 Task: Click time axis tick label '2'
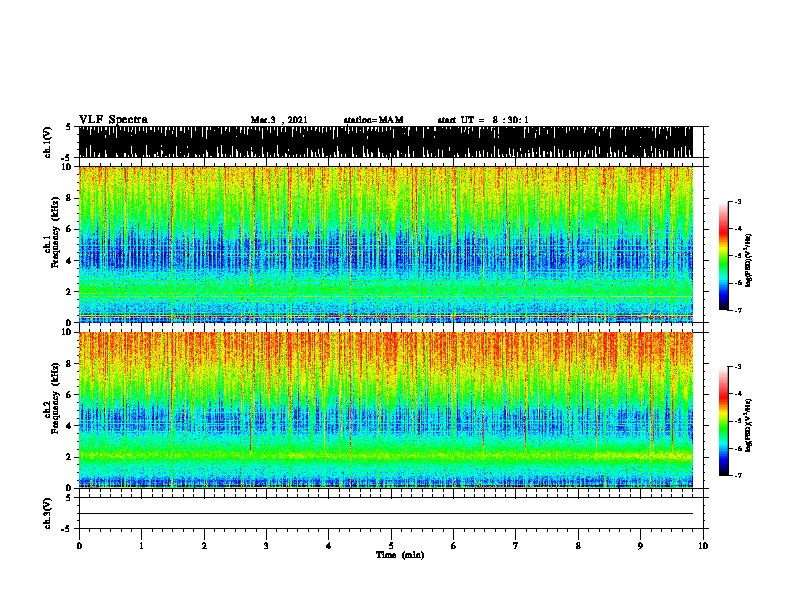(204, 546)
